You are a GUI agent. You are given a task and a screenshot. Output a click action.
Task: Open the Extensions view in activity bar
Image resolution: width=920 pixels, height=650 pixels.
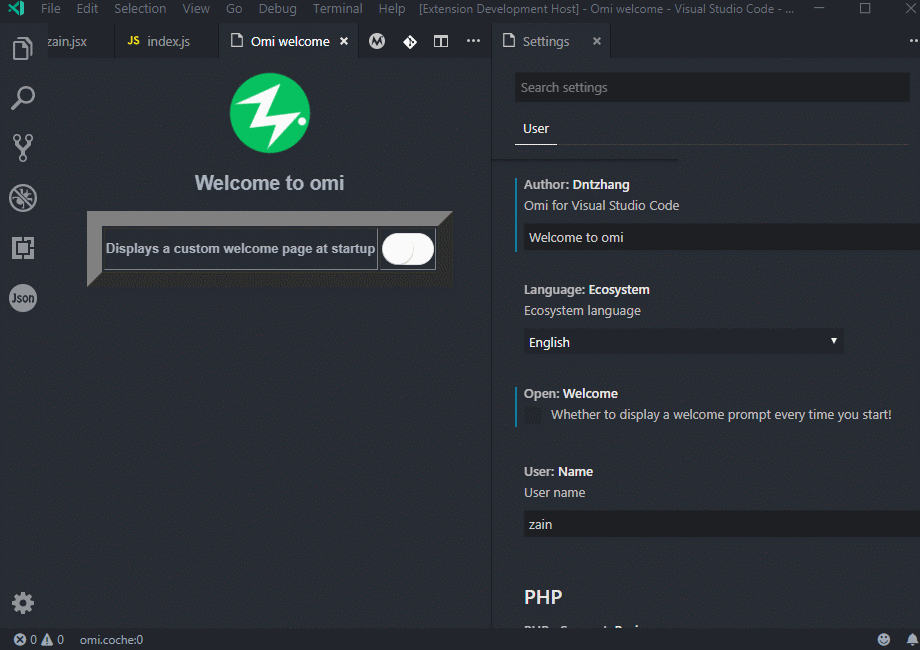(23, 248)
